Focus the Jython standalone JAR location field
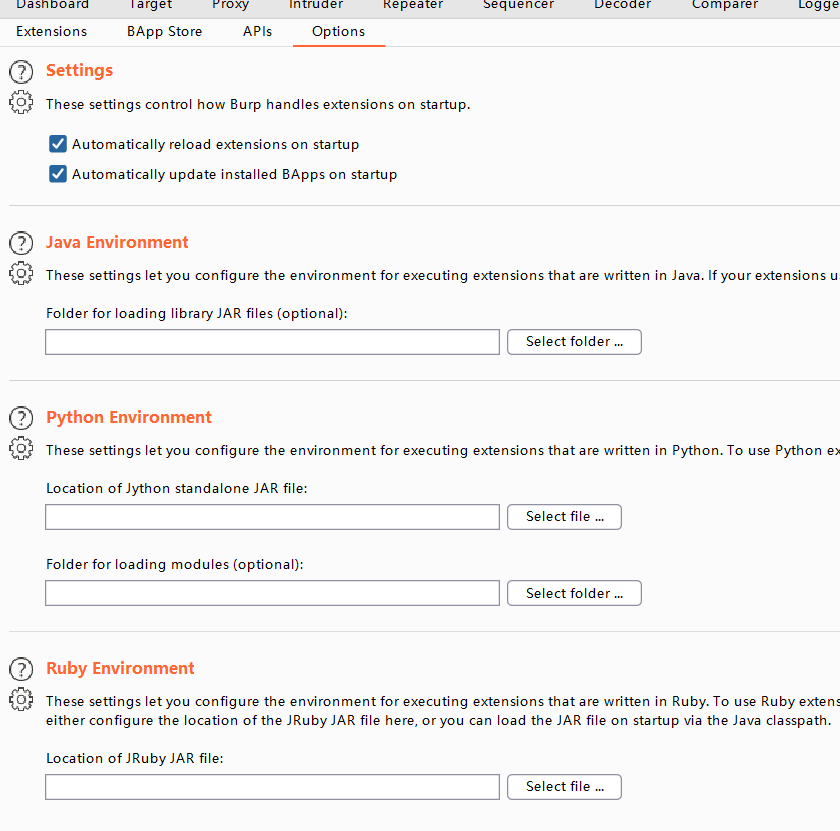840x831 pixels. (272, 517)
